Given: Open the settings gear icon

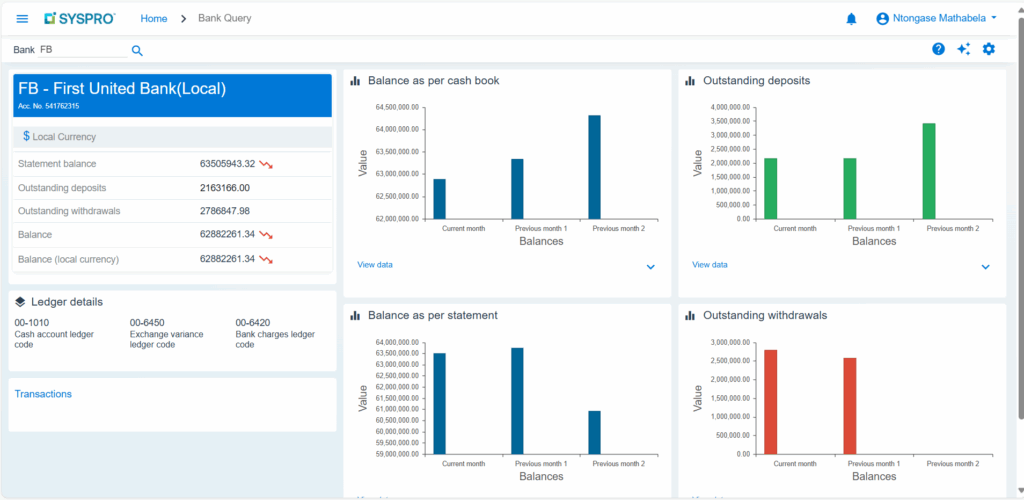Looking at the screenshot, I should pyautogui.click(x=988, y=49).
